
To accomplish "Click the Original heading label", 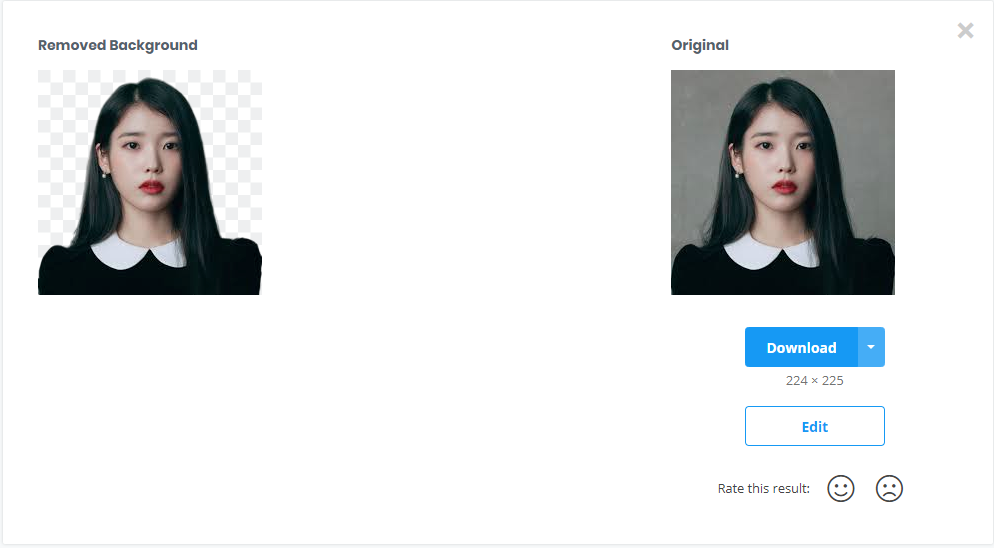I will click(x=700, y=46).
